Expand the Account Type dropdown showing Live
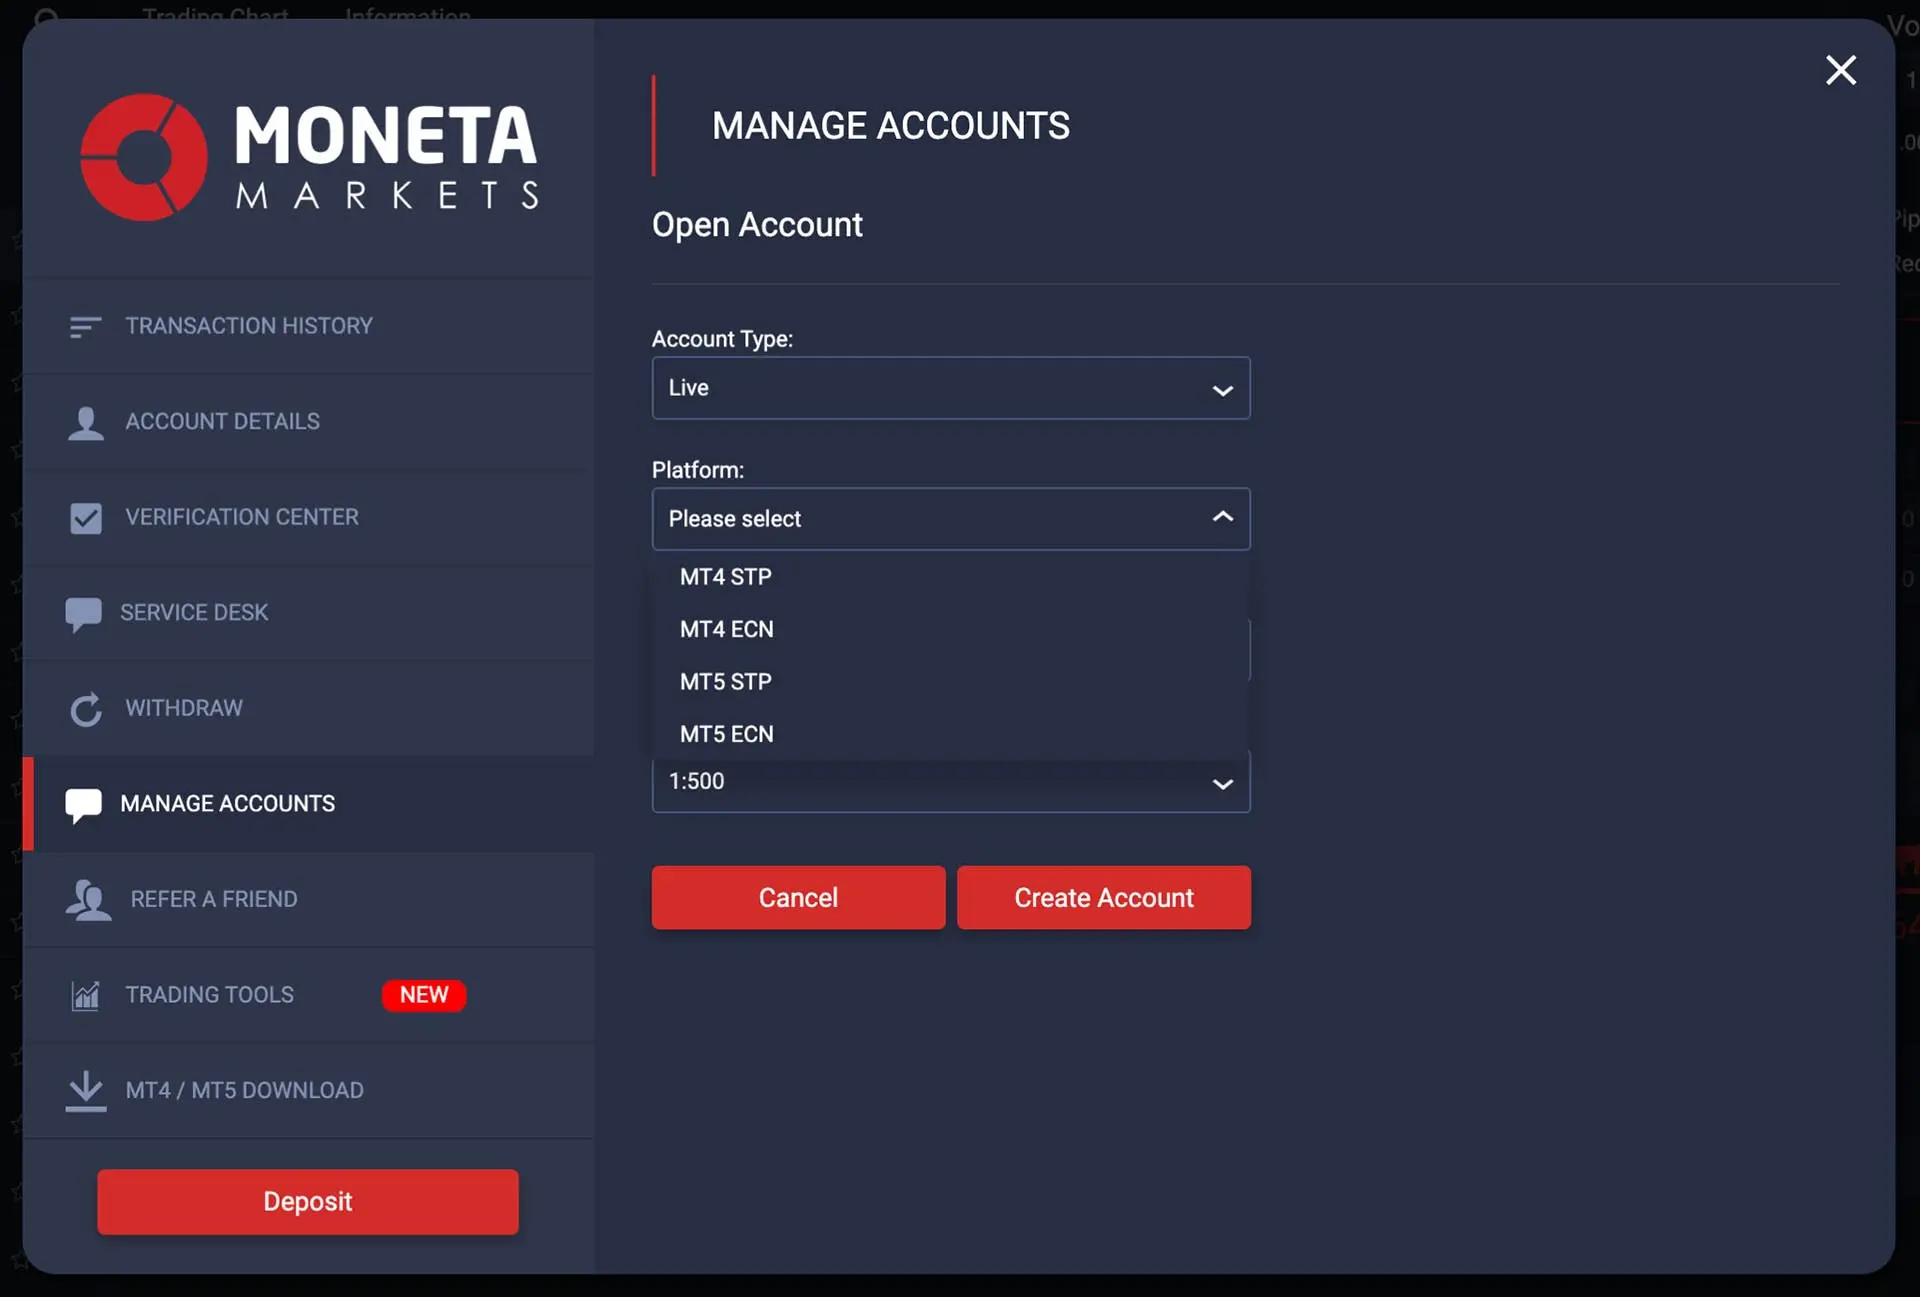The image size is (1920, 1297). (x=950, y=388)
